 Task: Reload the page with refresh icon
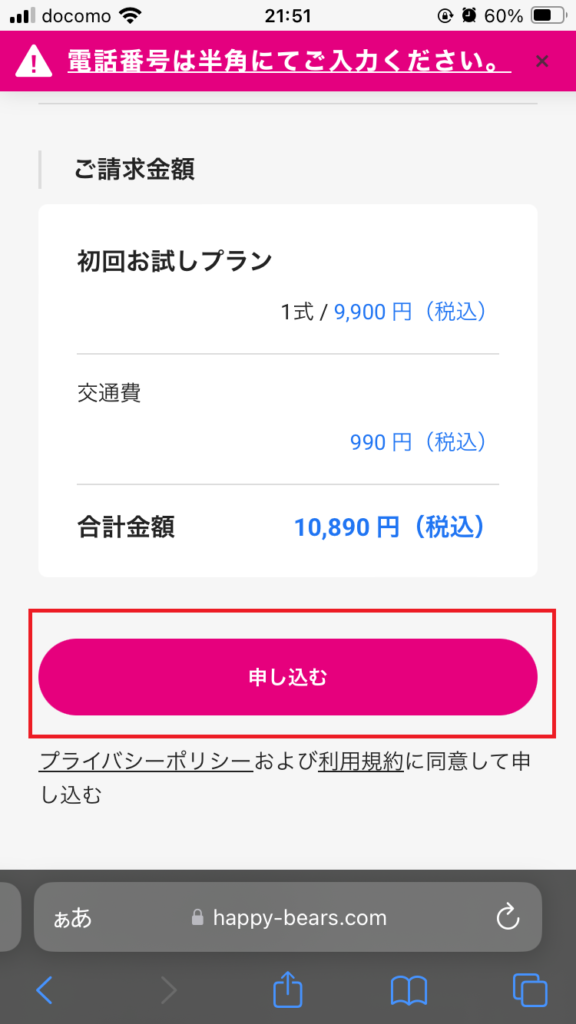point(507,918)
